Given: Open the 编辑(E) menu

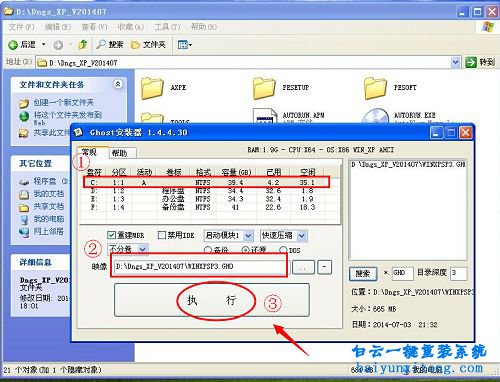Looking at the screenshot, I should [x=58, y=27].
